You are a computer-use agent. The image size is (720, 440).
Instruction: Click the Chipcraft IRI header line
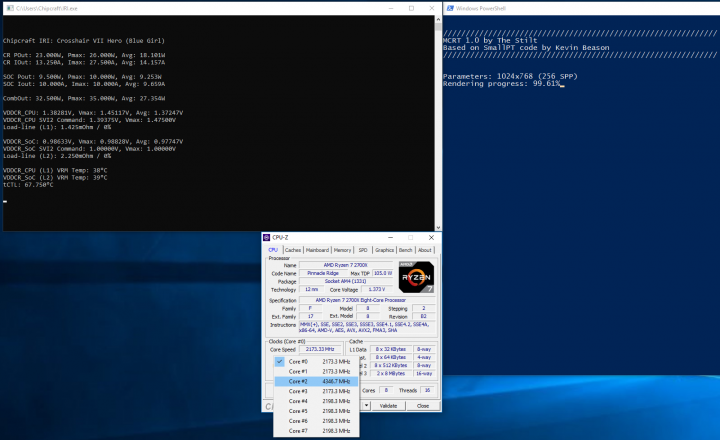[x=84, y=40]
